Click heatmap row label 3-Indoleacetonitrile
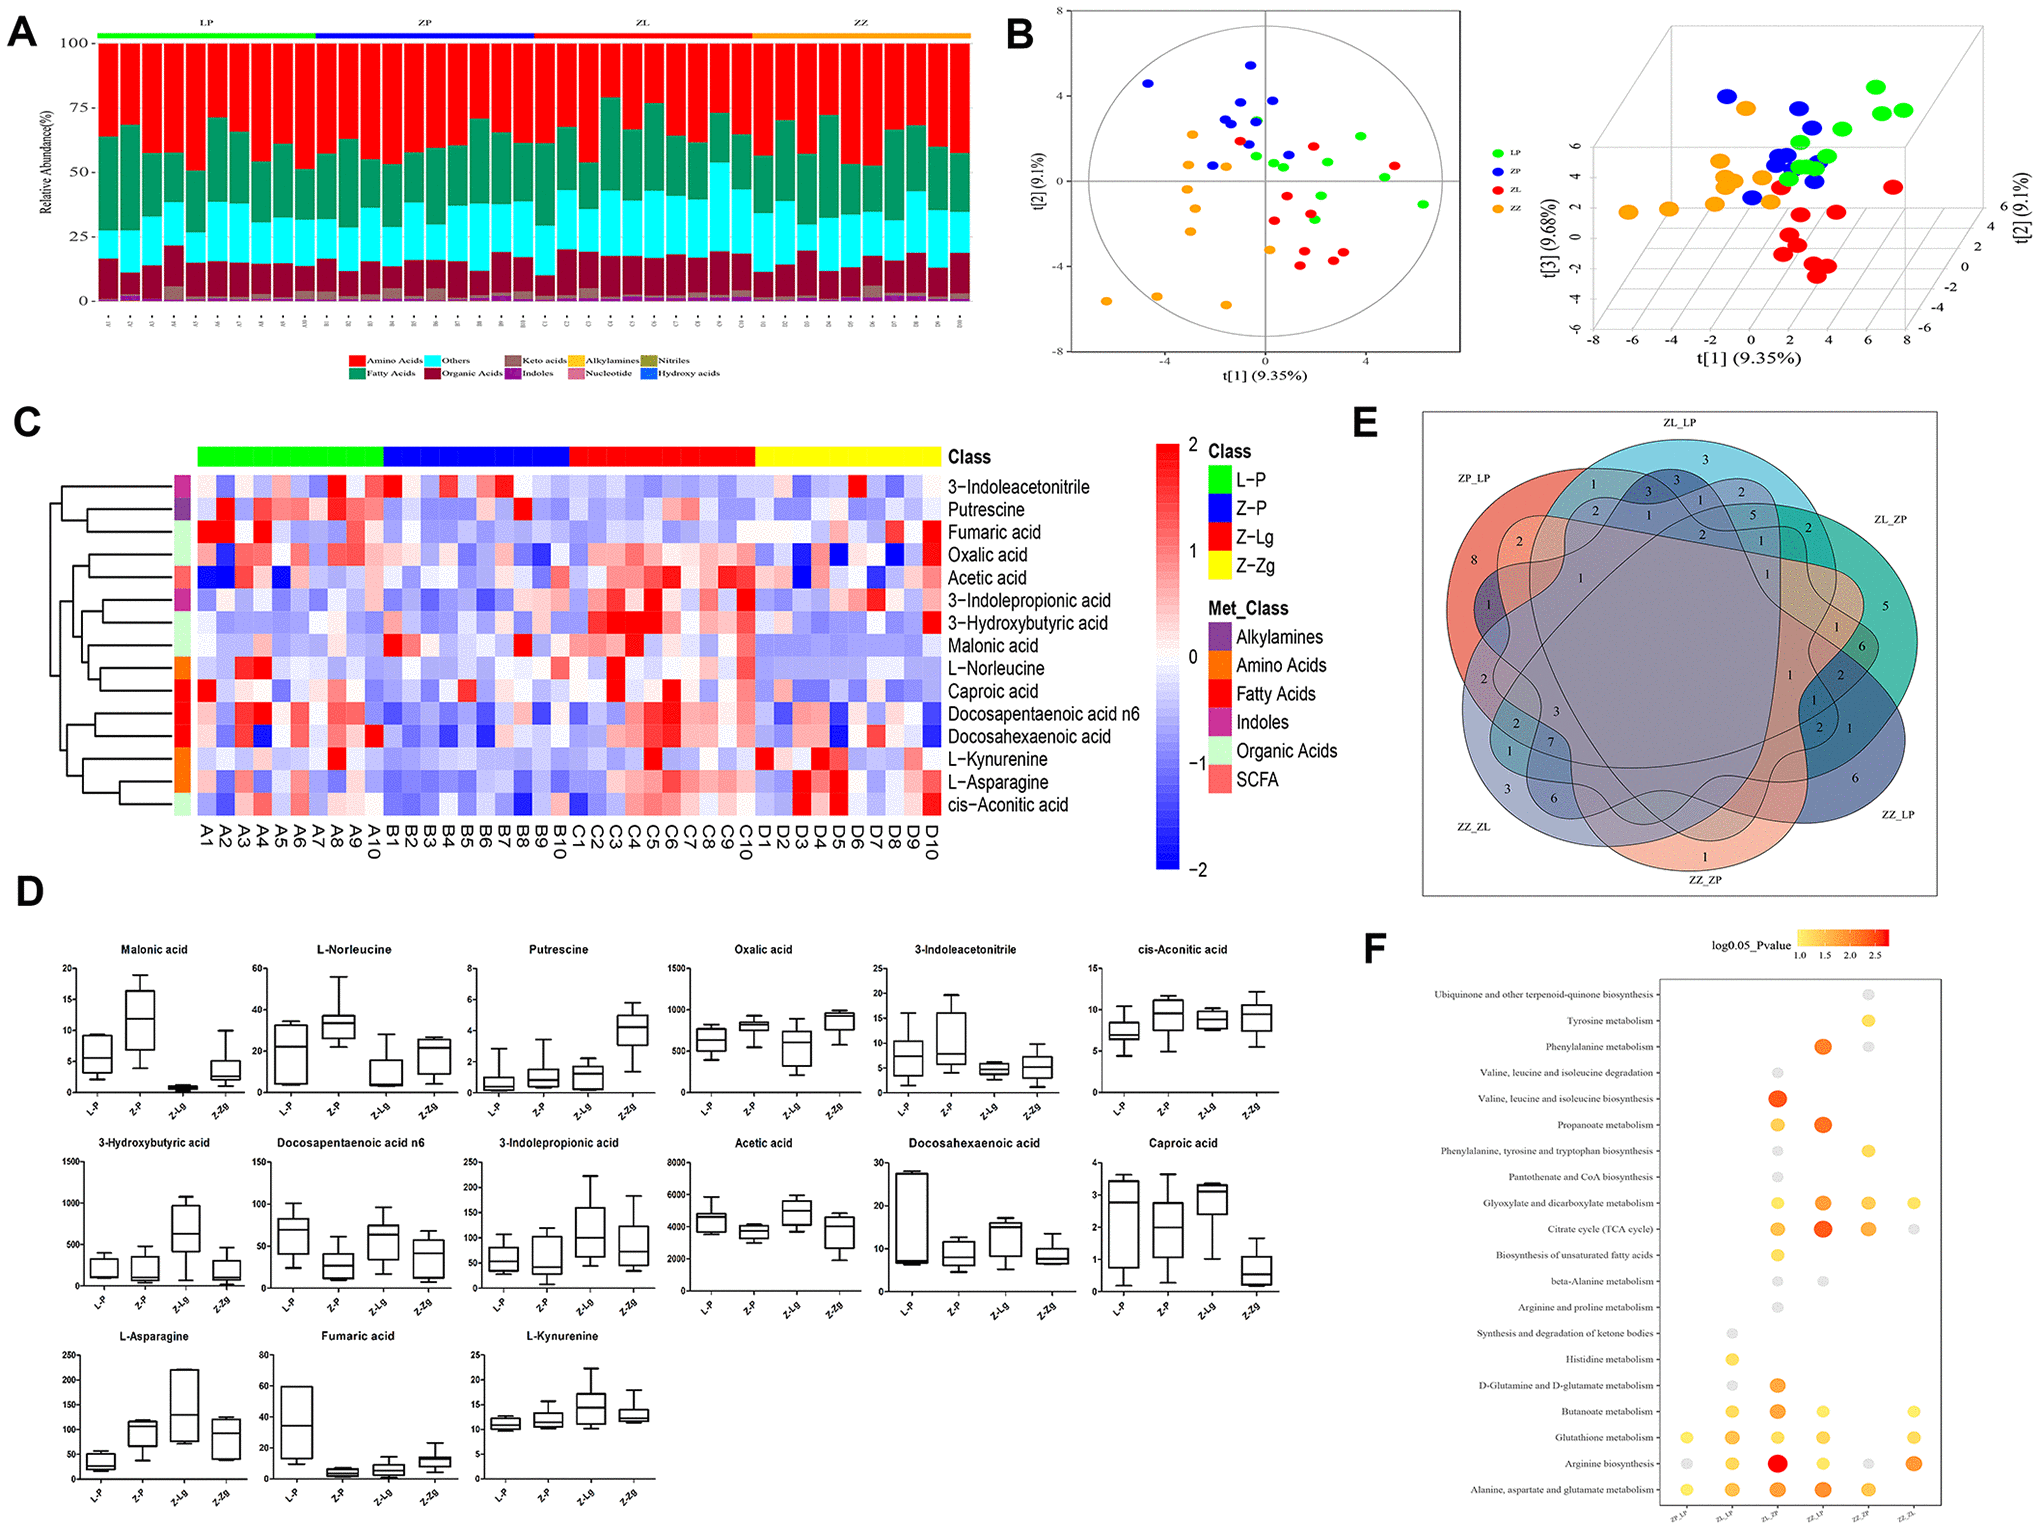The height and width of the screenshot is (1530, 2040). pyautogui.click(x=1018, y=487)
